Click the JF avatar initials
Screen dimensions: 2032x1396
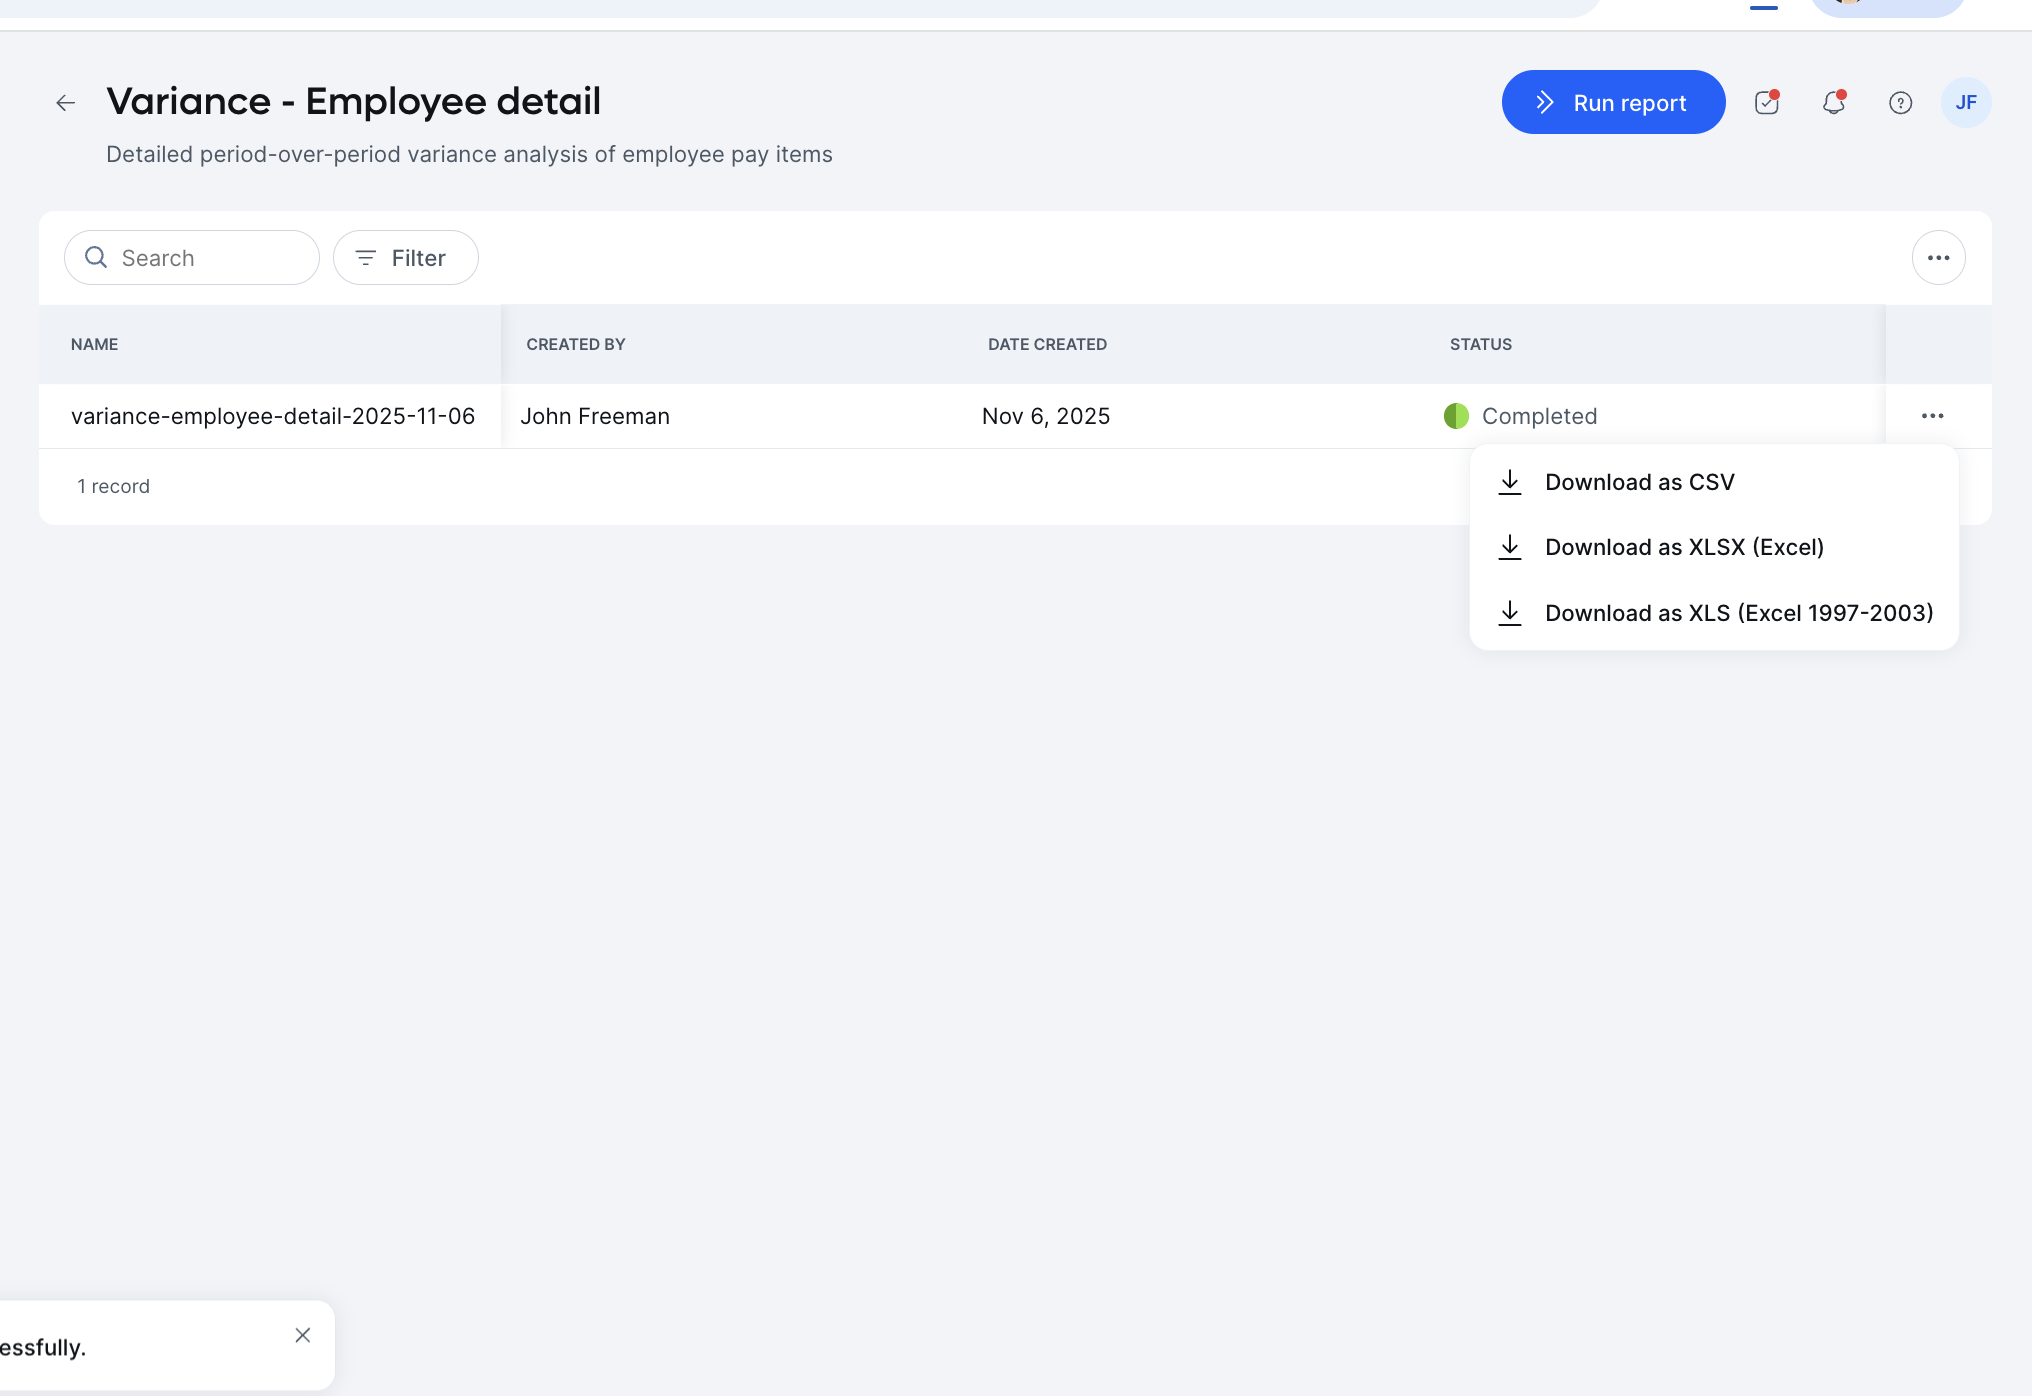click(x=1966, y=102)
